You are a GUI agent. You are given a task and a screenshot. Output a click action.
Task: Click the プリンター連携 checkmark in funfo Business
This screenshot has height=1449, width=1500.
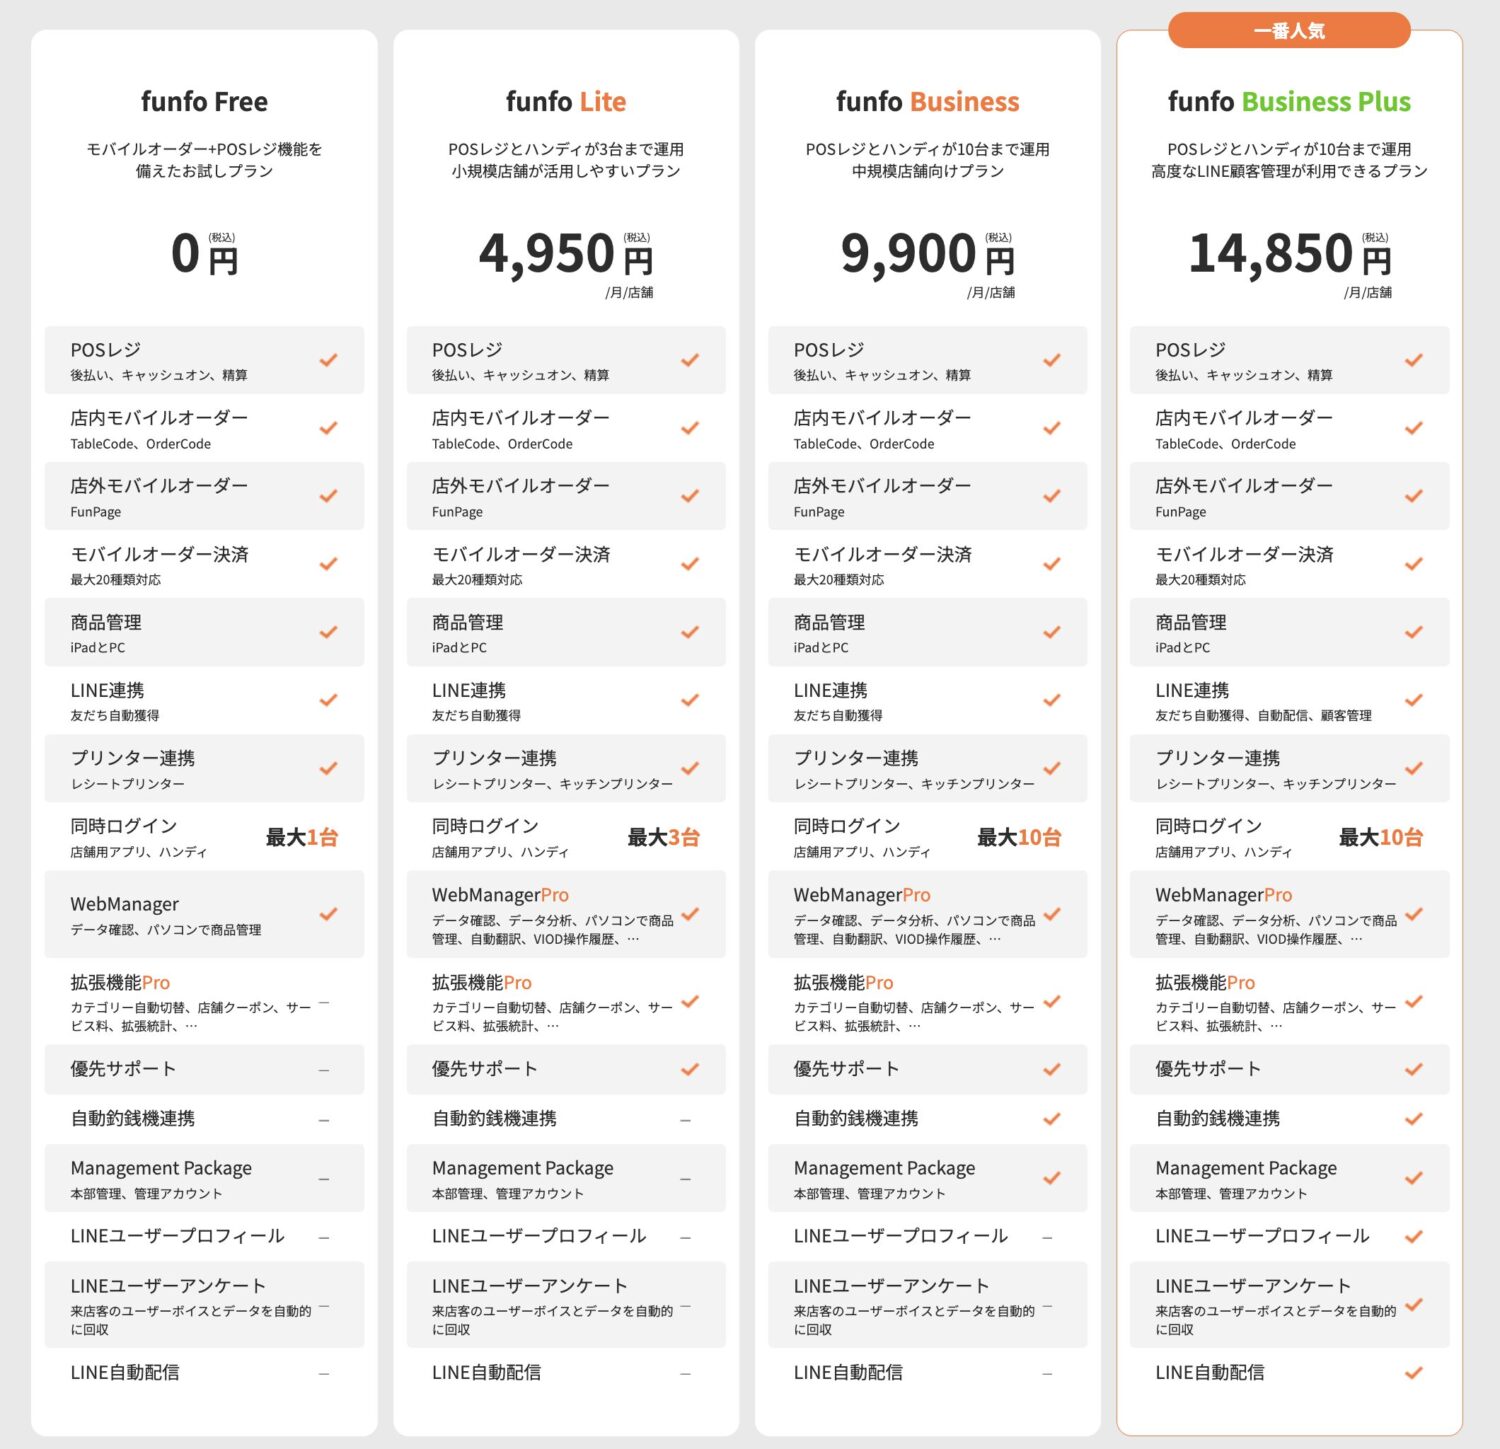point(1051,768)
